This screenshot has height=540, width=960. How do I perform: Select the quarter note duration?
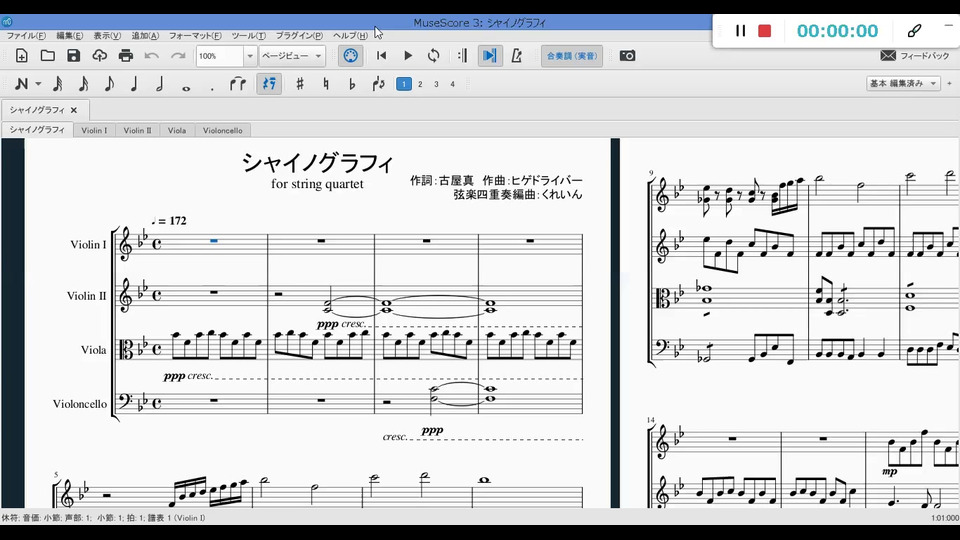point(134,84)
